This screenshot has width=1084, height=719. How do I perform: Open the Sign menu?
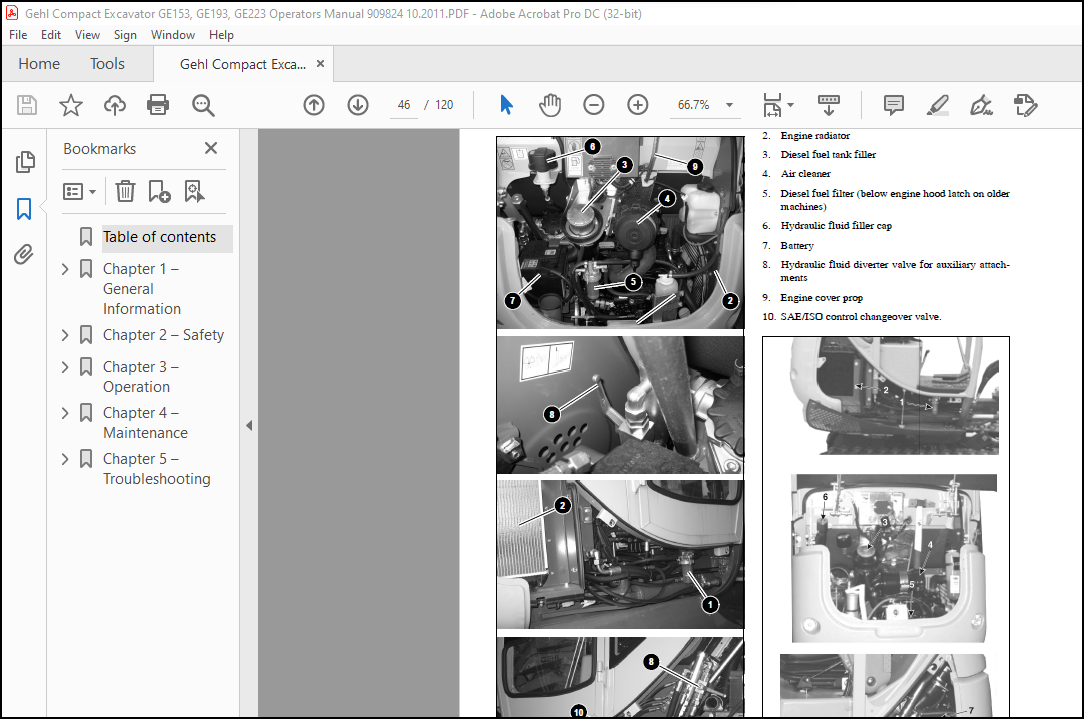125,35
